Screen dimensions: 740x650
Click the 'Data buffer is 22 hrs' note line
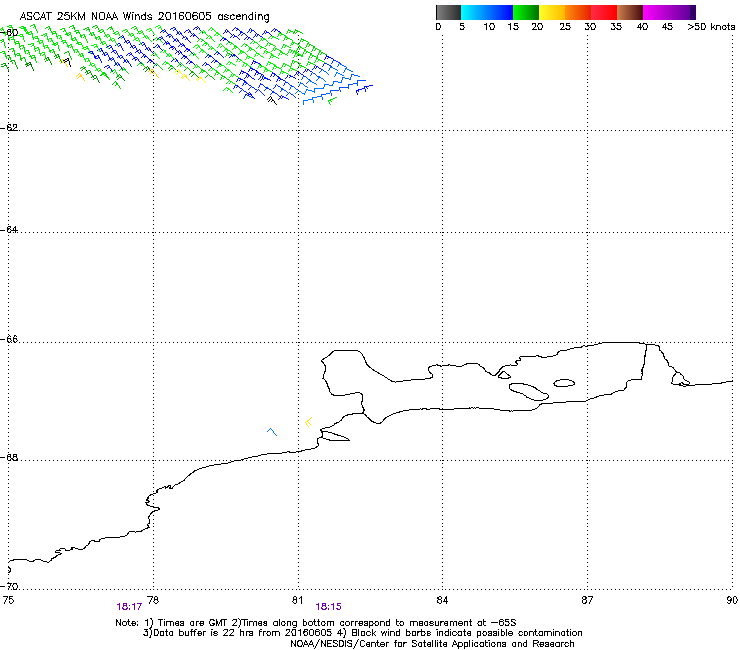362,633
